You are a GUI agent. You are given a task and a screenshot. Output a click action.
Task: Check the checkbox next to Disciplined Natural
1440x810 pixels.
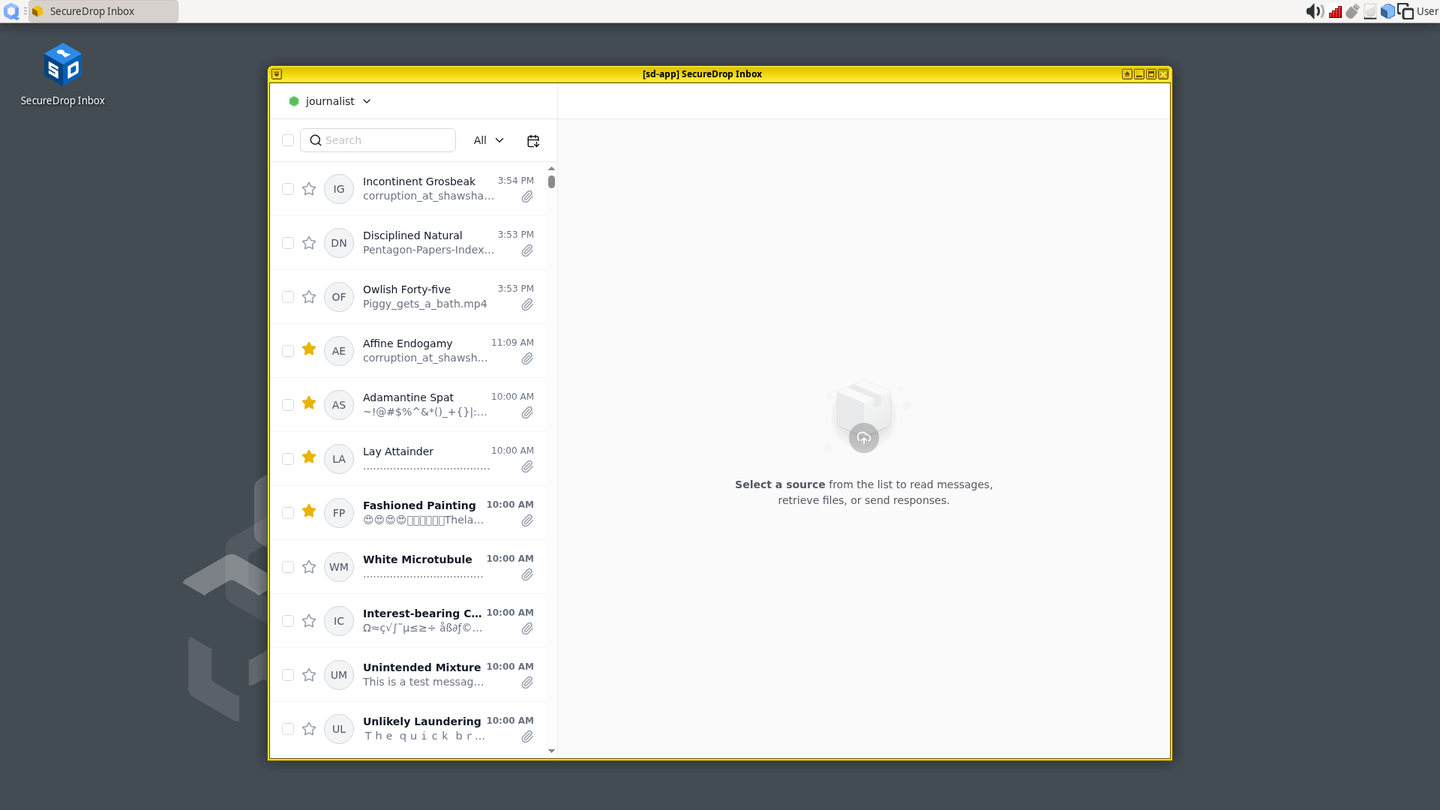[x=288, y=242]
